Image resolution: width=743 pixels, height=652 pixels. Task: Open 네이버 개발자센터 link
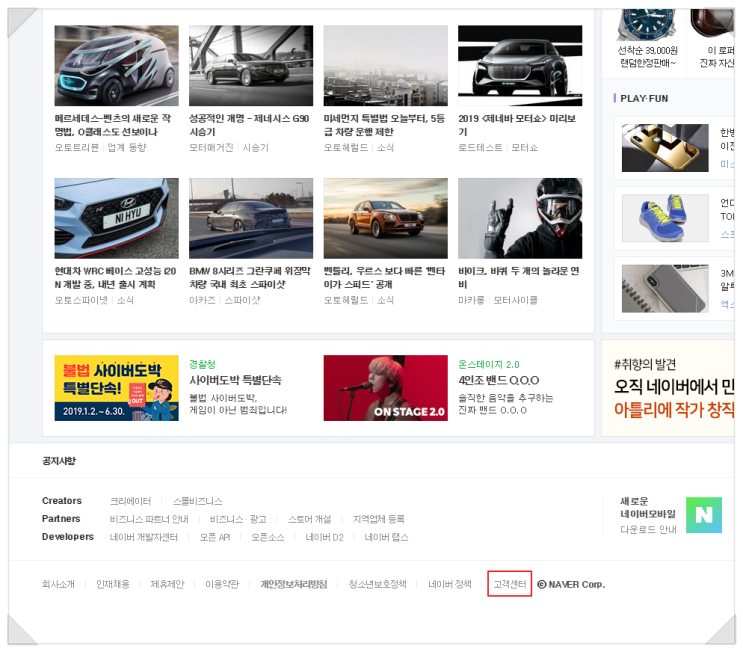[x=144, y=537]
